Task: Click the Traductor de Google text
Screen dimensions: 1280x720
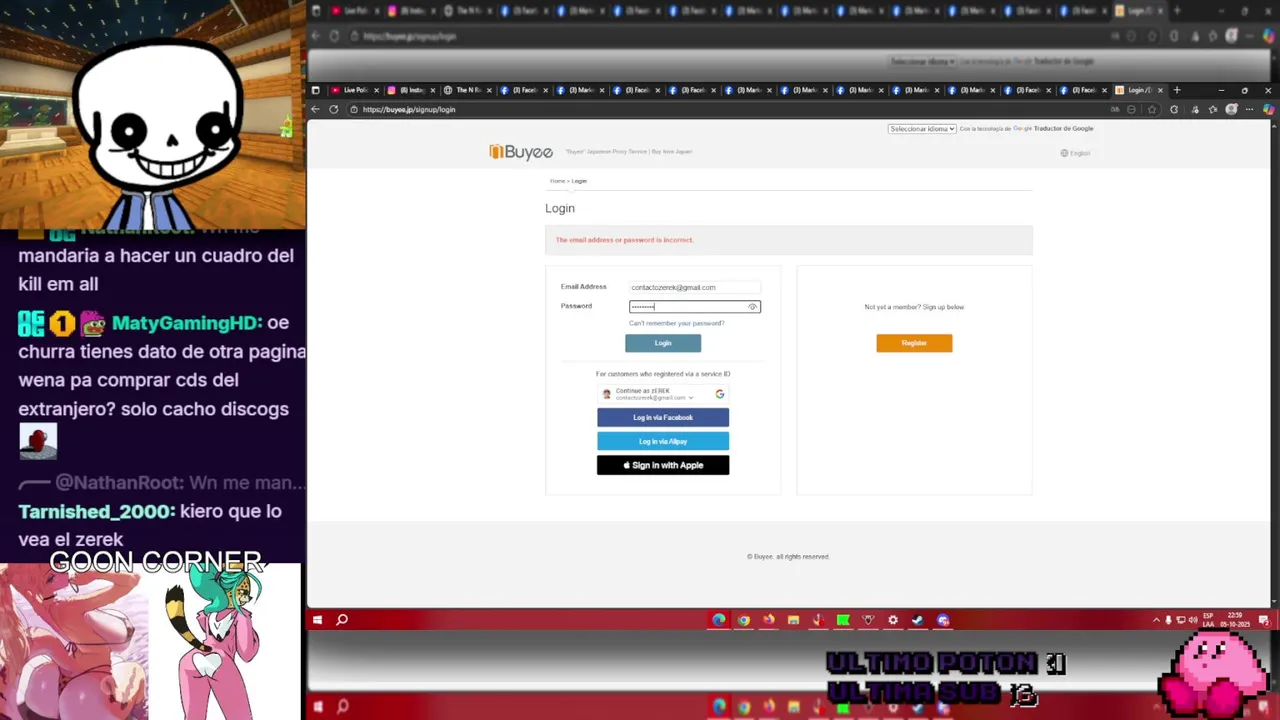Action: (x=1063, y=129)
